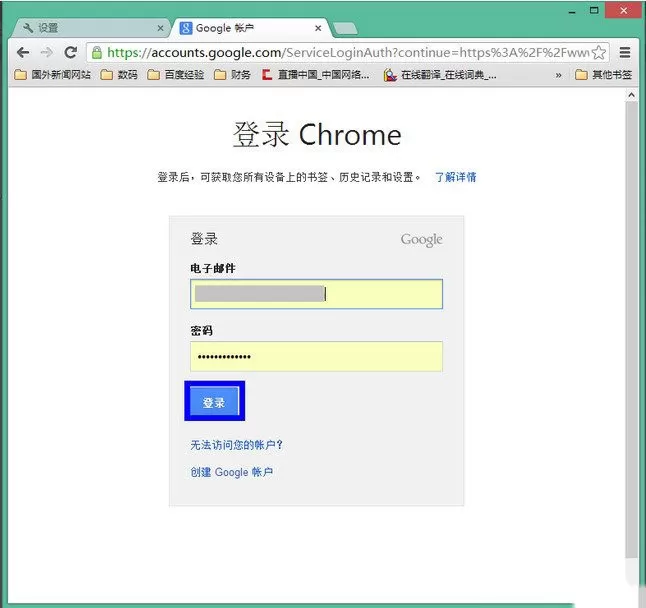This screenshot has height=608, width=646.
Task: Open the Chrome hamburger menu
Action: coord(625,53)
